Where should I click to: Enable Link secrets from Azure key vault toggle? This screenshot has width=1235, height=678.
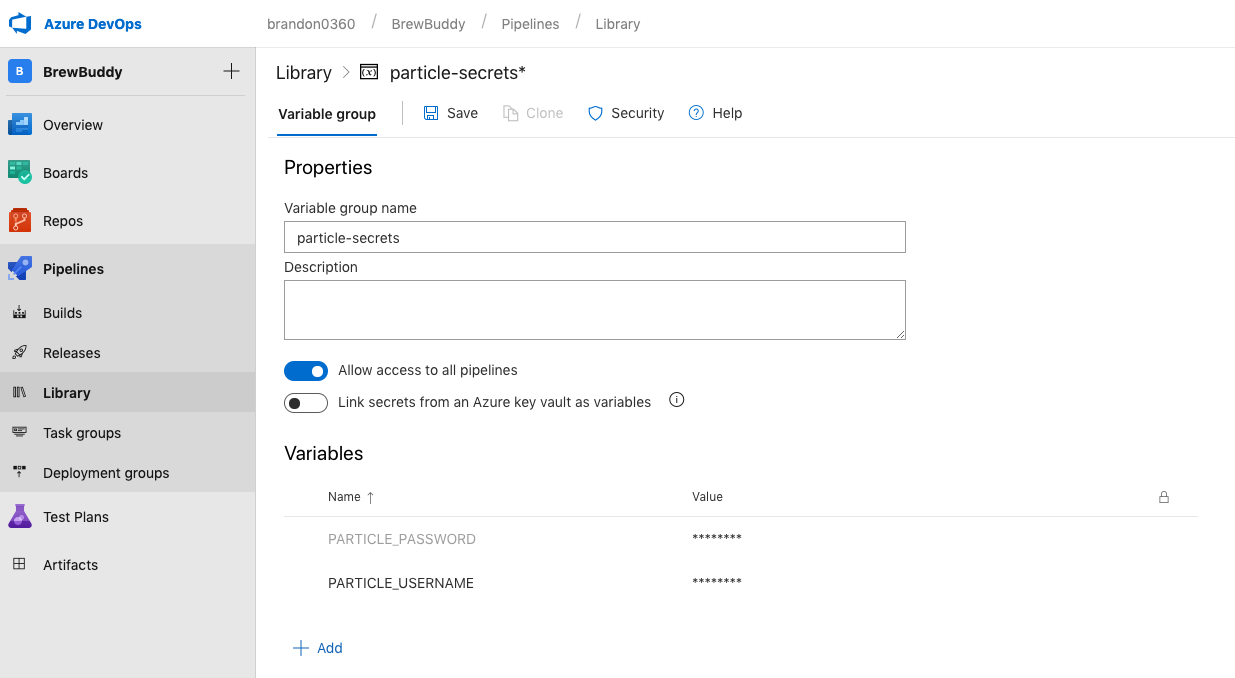(x=306, y=403)
